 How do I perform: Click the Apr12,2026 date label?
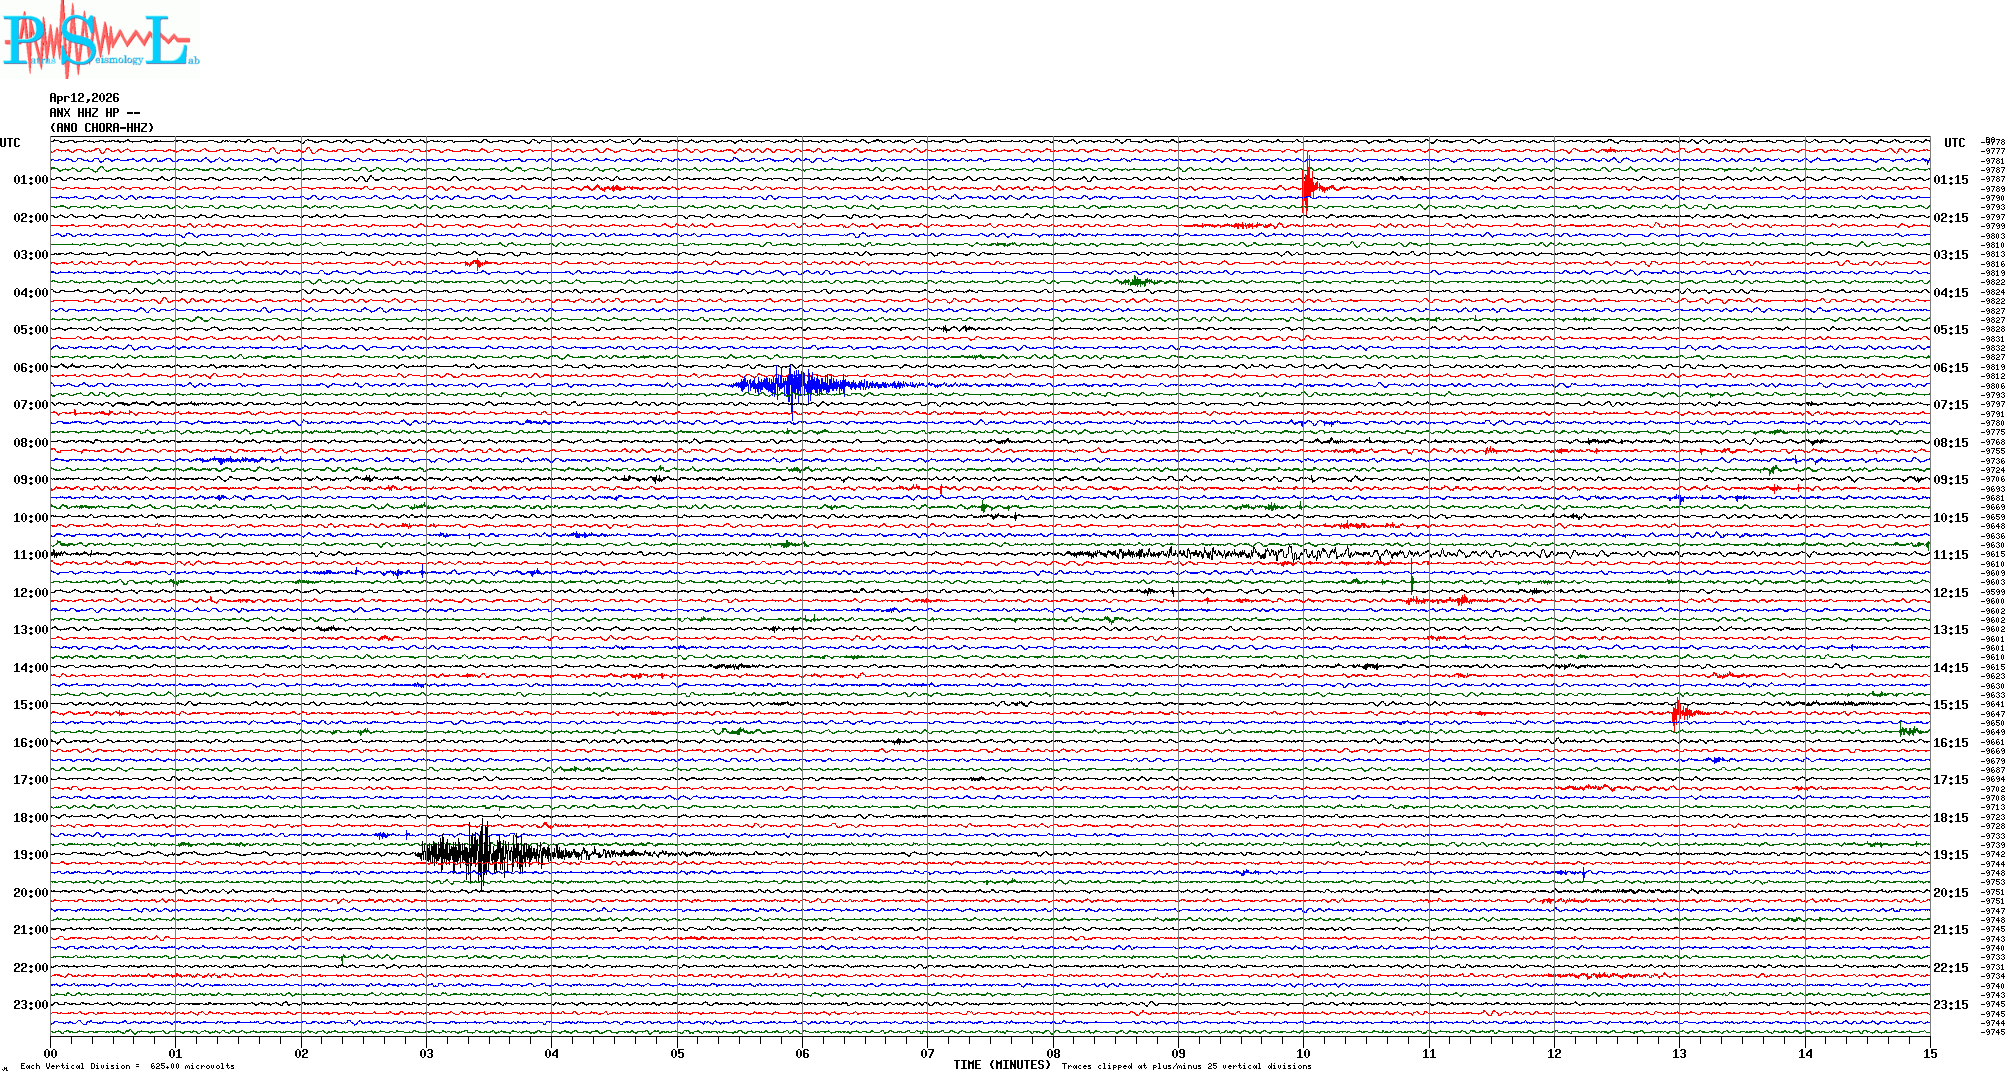[84, 98]
